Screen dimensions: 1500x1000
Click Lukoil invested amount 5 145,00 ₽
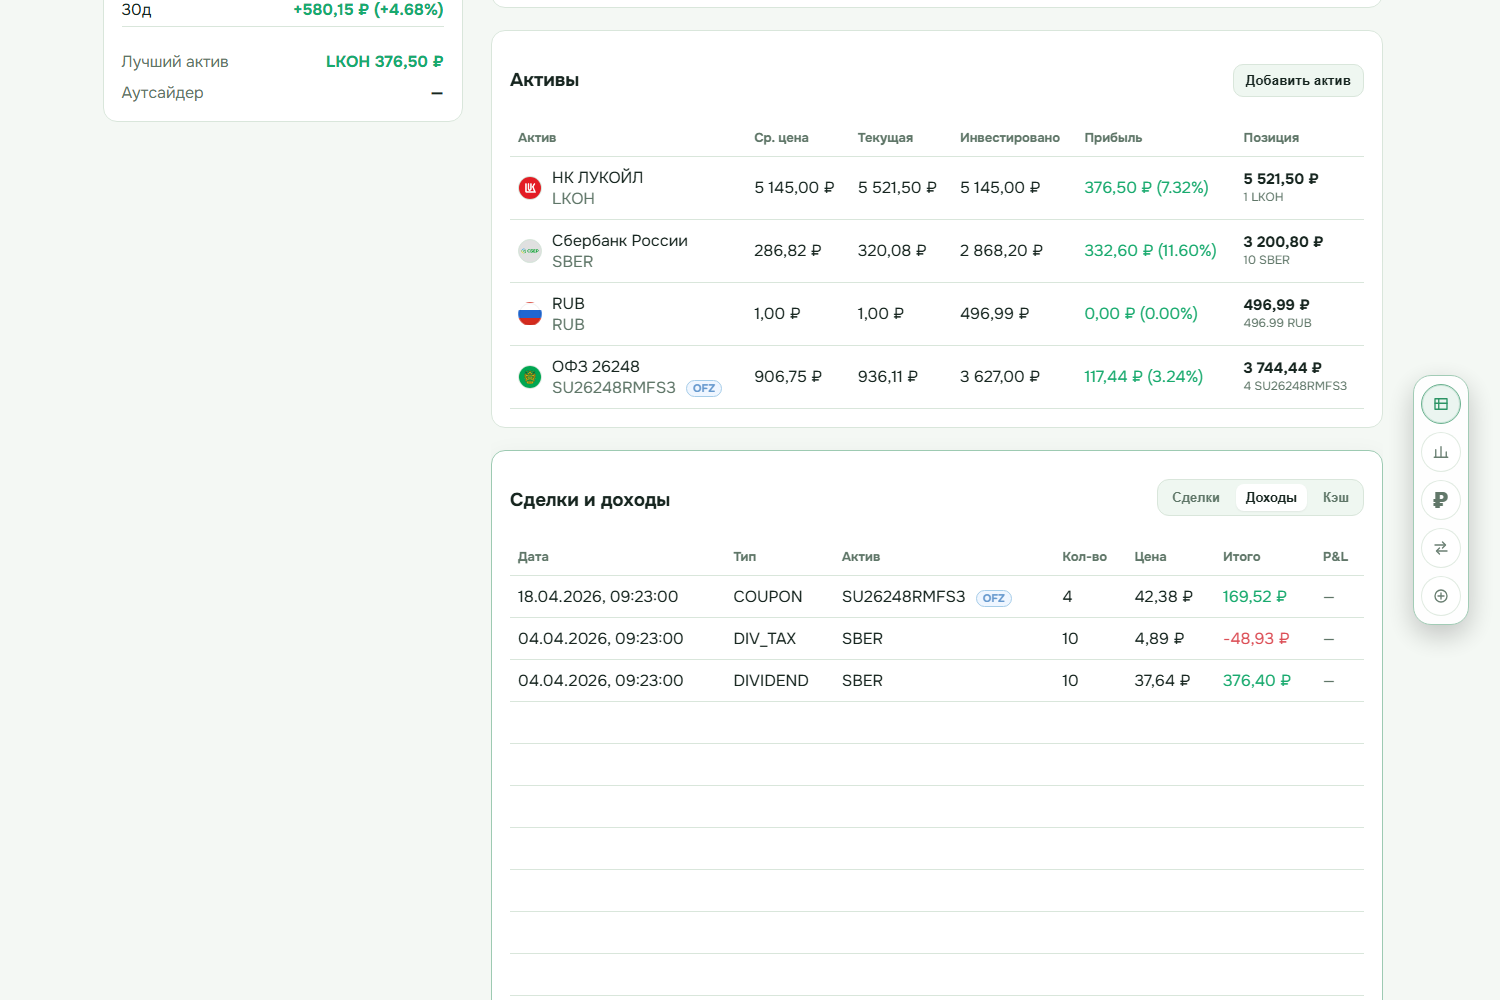tap(1000, 187)
